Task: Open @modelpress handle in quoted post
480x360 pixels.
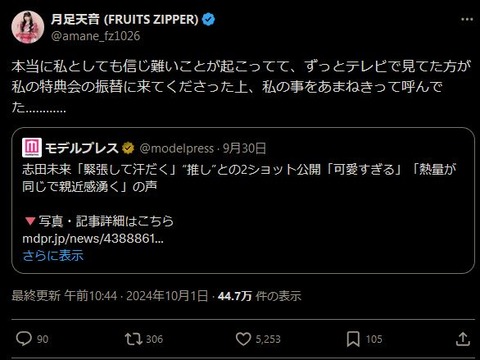Action: [x=177, y=148]
